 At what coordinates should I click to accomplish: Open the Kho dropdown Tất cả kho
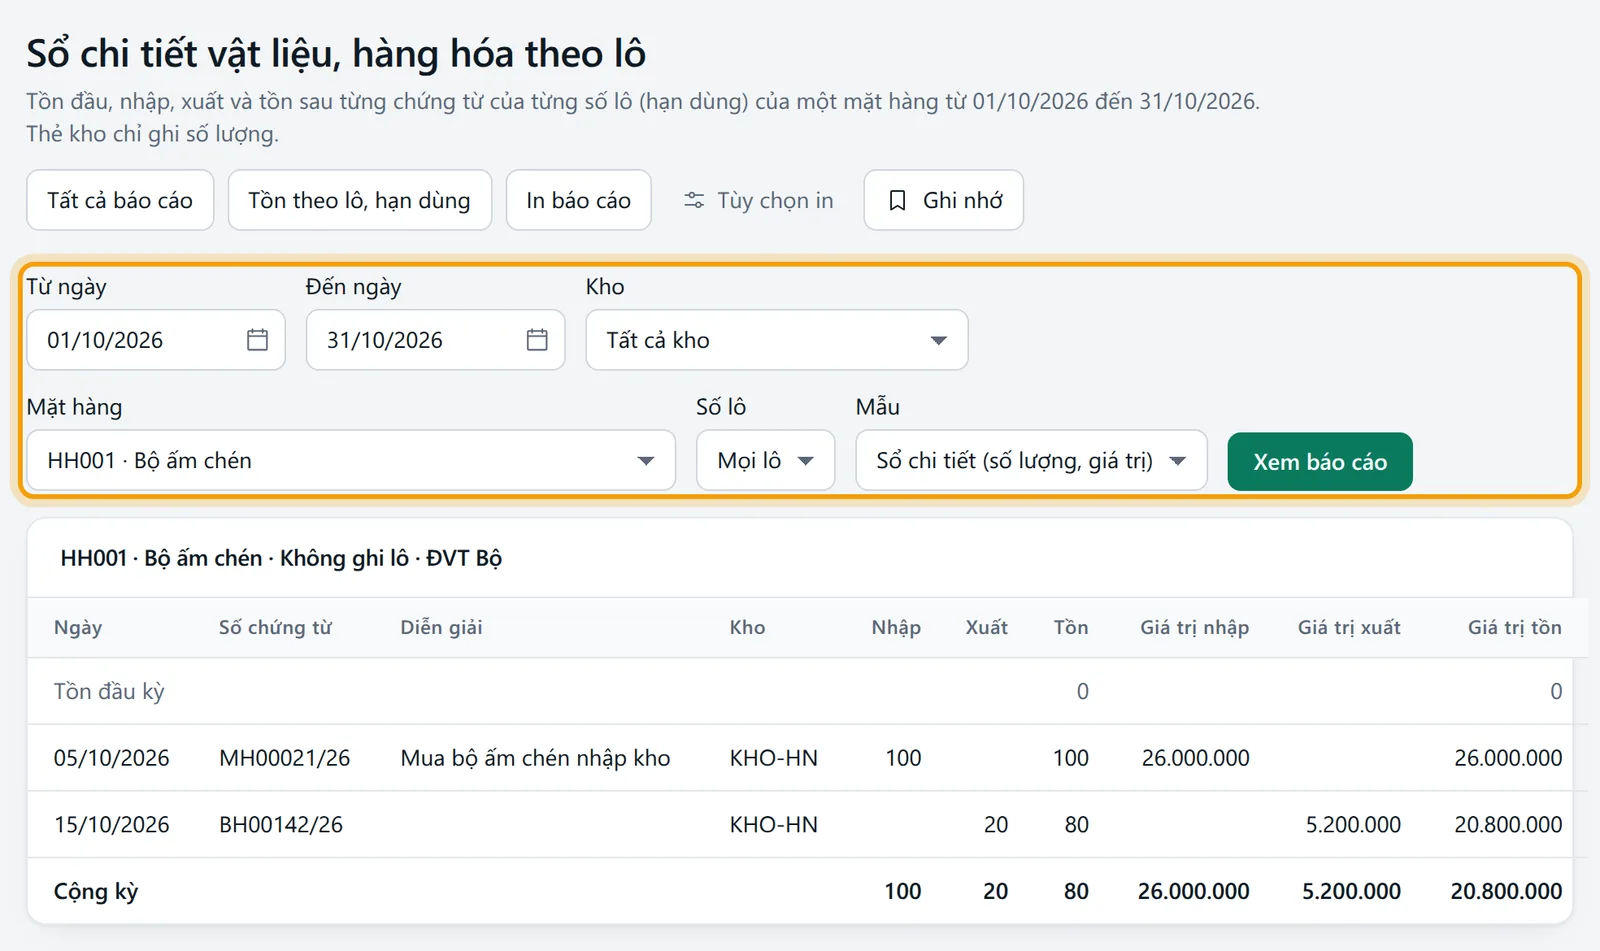coord(777,340)
